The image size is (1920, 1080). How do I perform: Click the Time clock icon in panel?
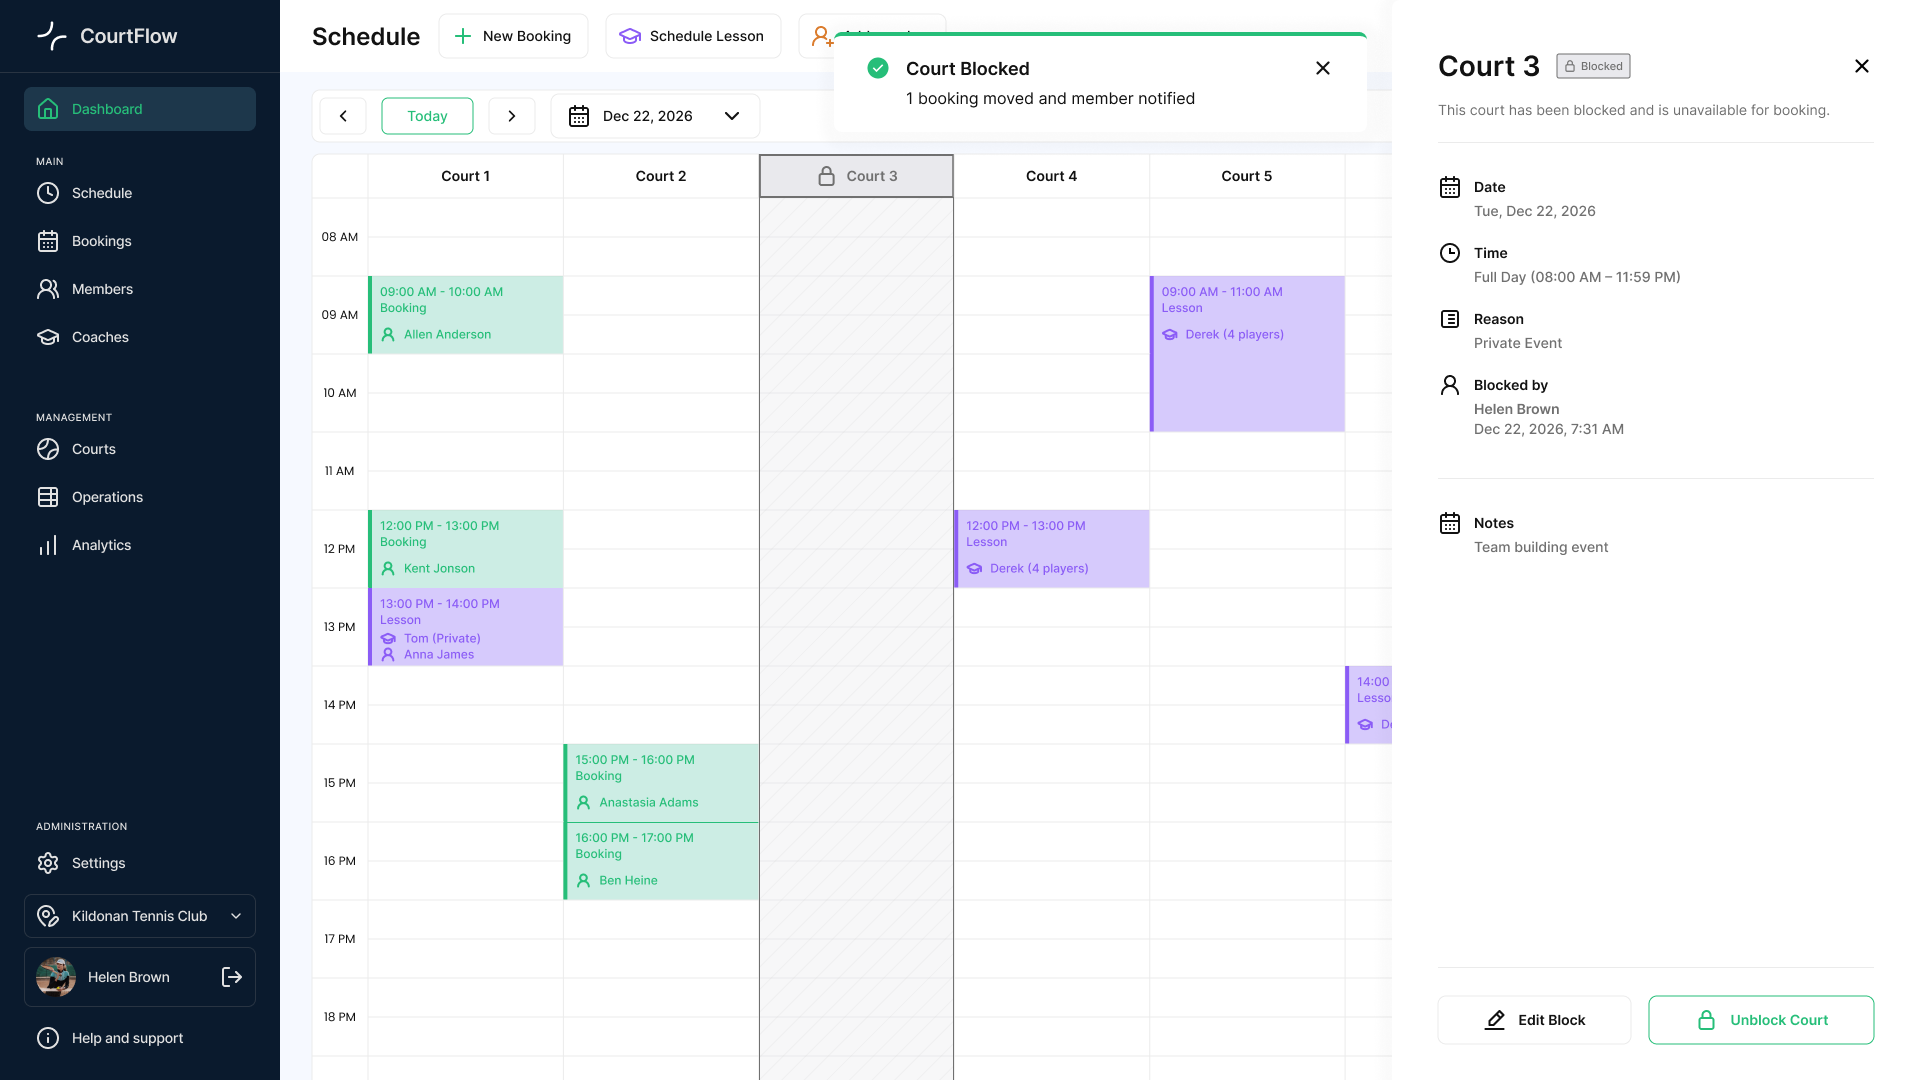click(1450, 253)
